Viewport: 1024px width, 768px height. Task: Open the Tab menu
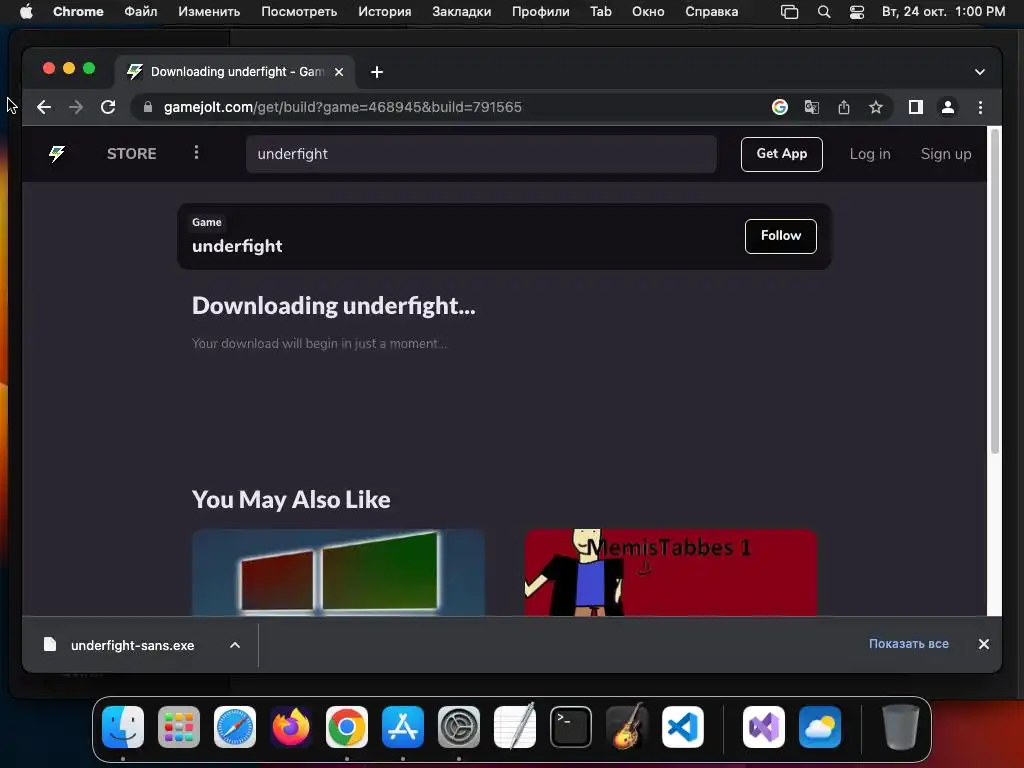click(601, 12)
